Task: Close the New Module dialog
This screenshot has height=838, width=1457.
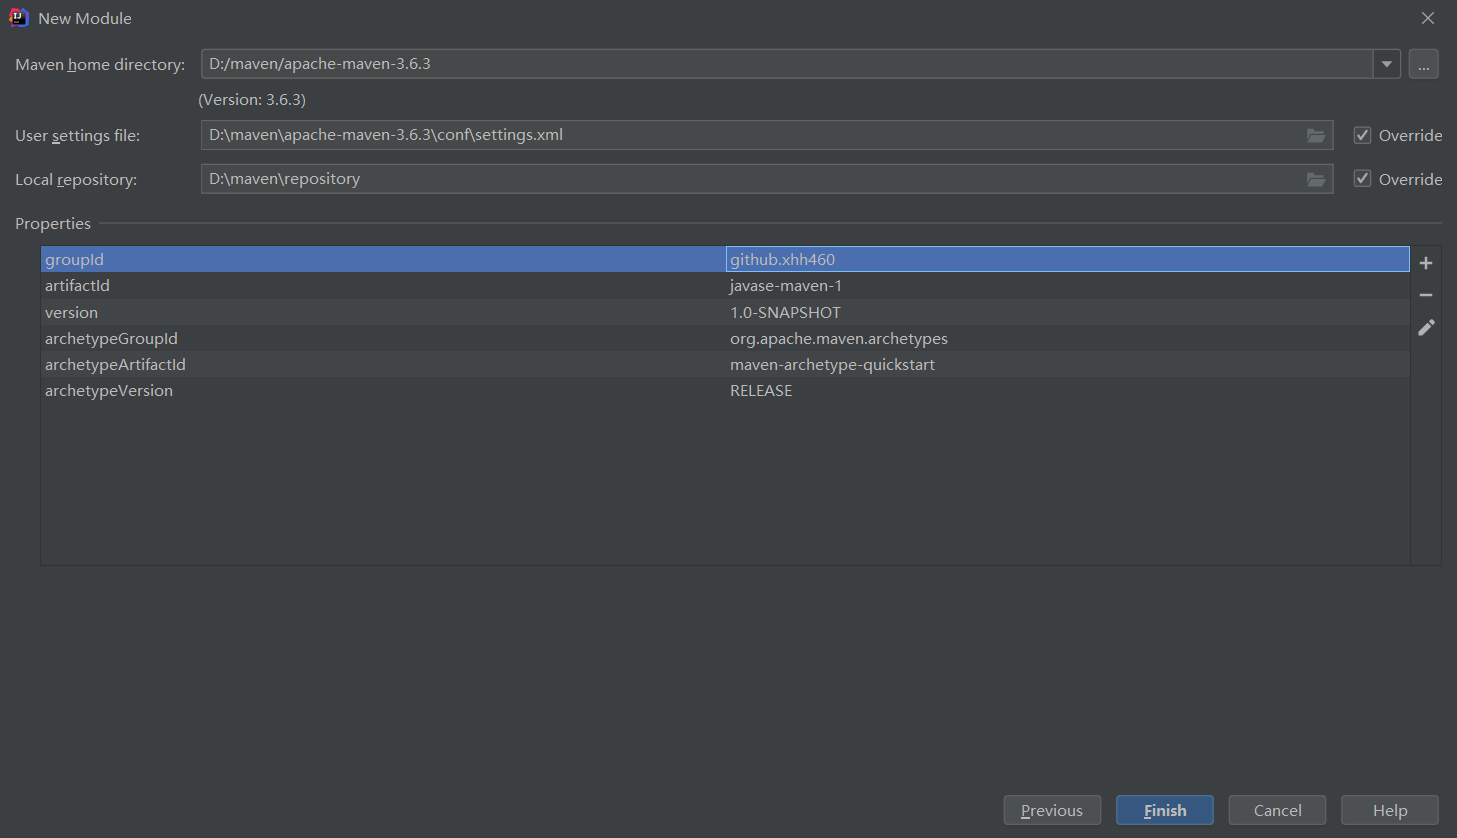Action: [x=1428, y=18]
